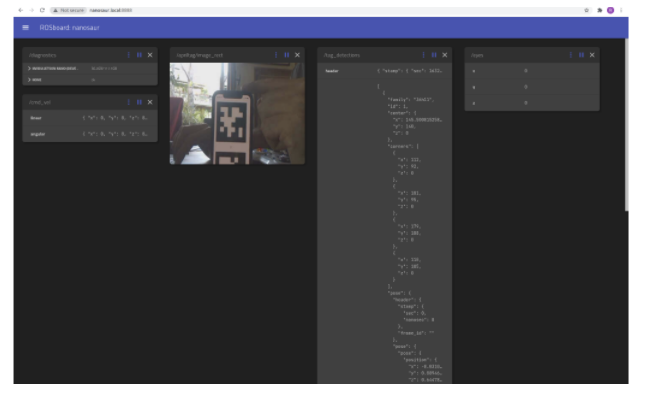Select the y row in /eyes panel
645x399 pixels.
tap(532, 87)
